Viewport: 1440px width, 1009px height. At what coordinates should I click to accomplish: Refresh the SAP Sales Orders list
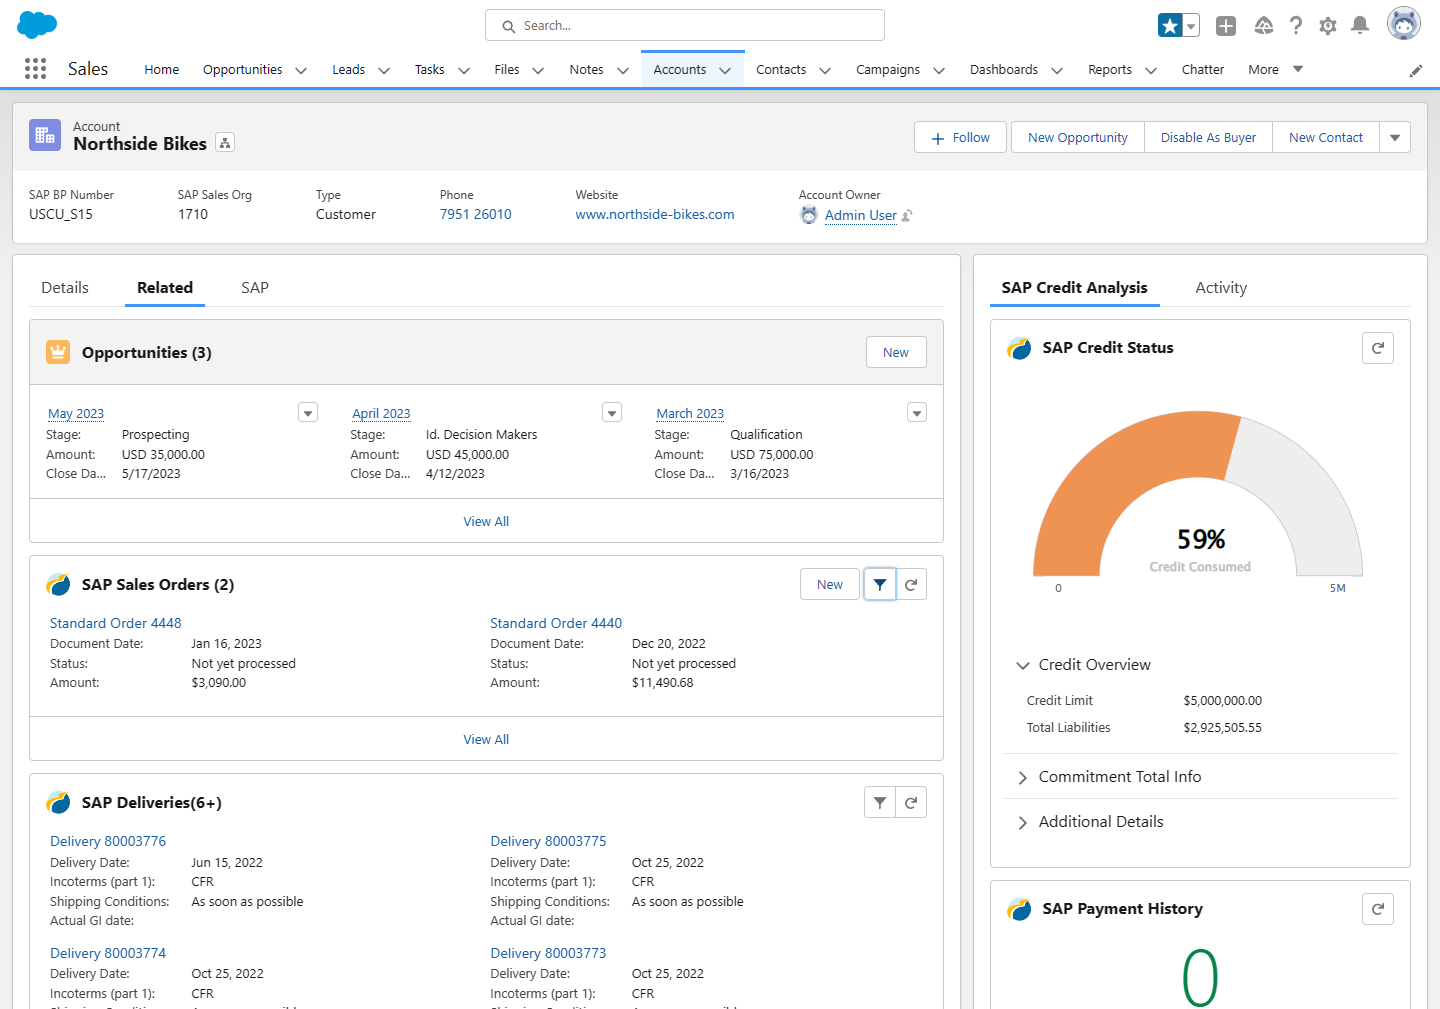(x=911, y=584)
